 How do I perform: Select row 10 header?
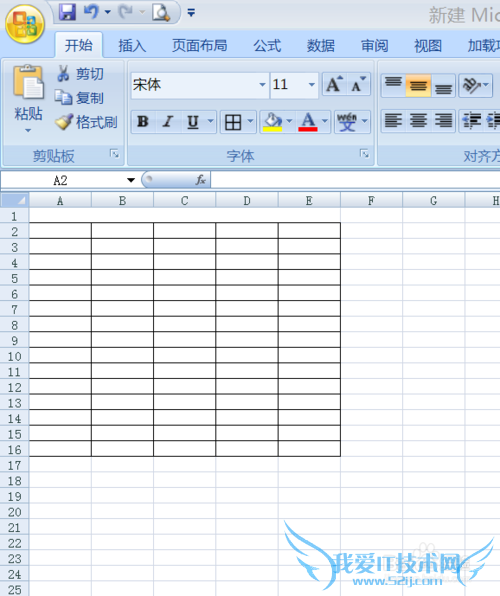coord(14,356)
